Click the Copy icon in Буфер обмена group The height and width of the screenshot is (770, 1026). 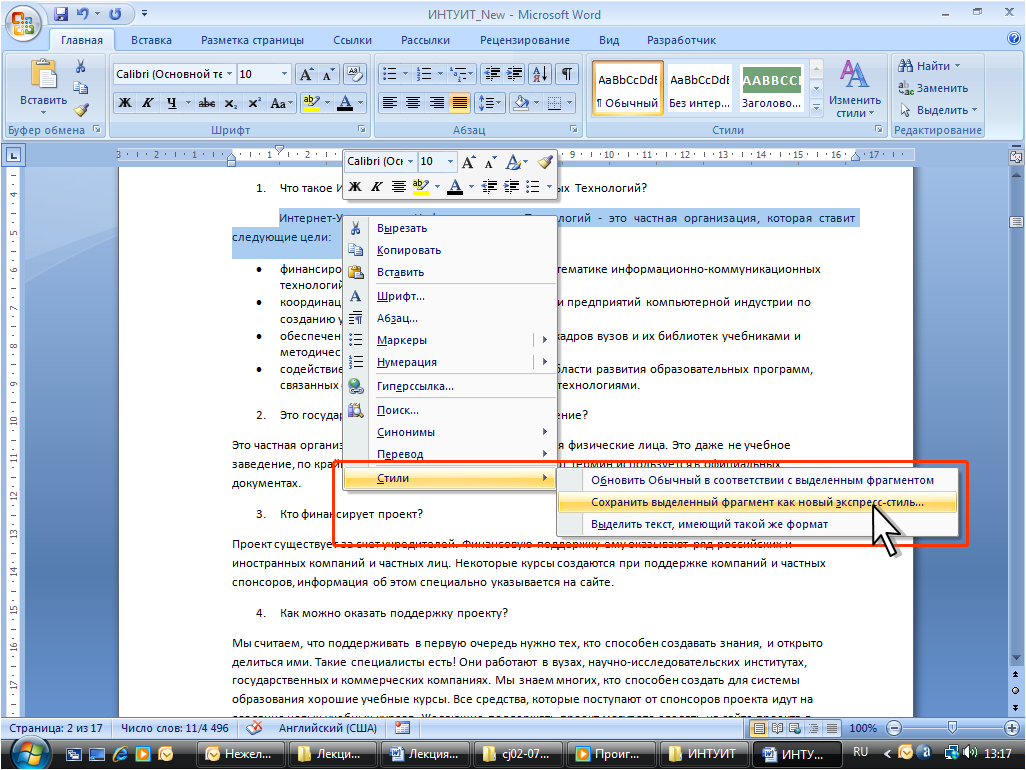(x=80, y=88)
